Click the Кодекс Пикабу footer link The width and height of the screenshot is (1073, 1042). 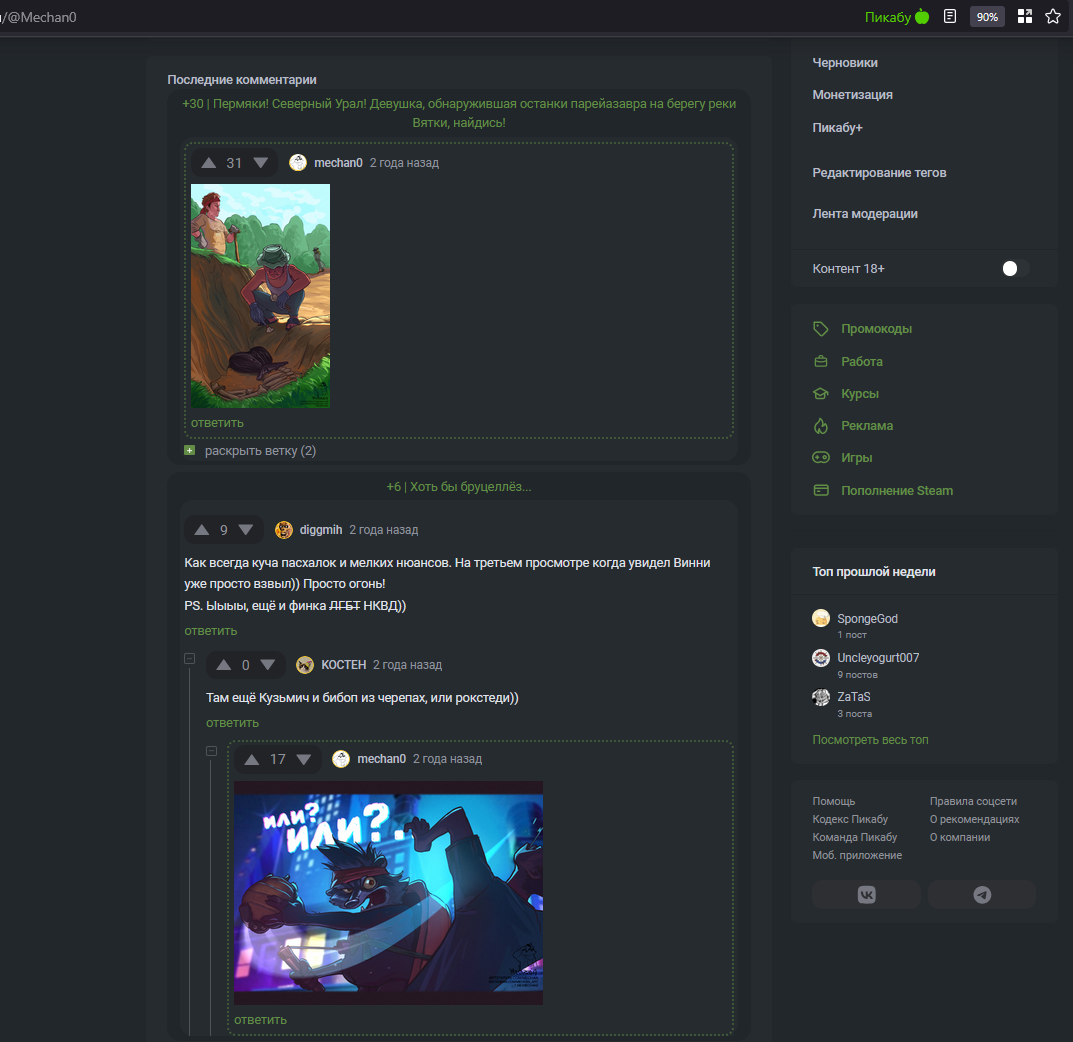click(850, 819)
